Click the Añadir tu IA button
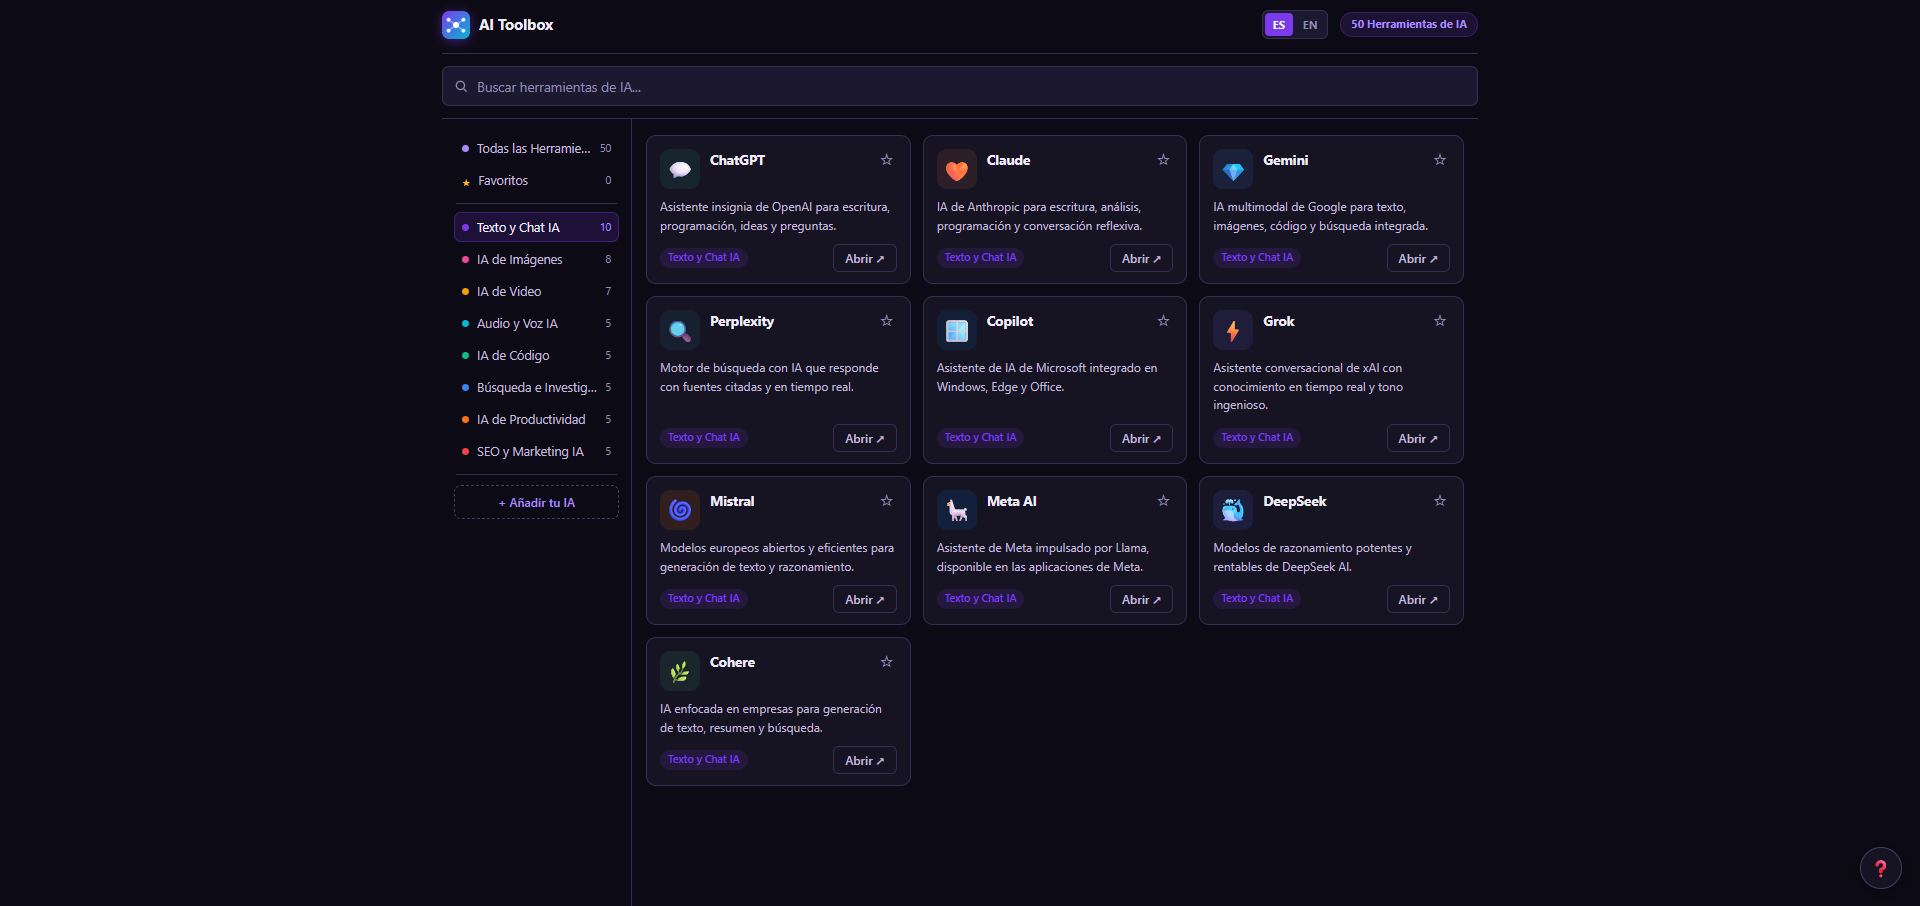The height and width of the screenshot is (906, 1920). pos(536,502)
